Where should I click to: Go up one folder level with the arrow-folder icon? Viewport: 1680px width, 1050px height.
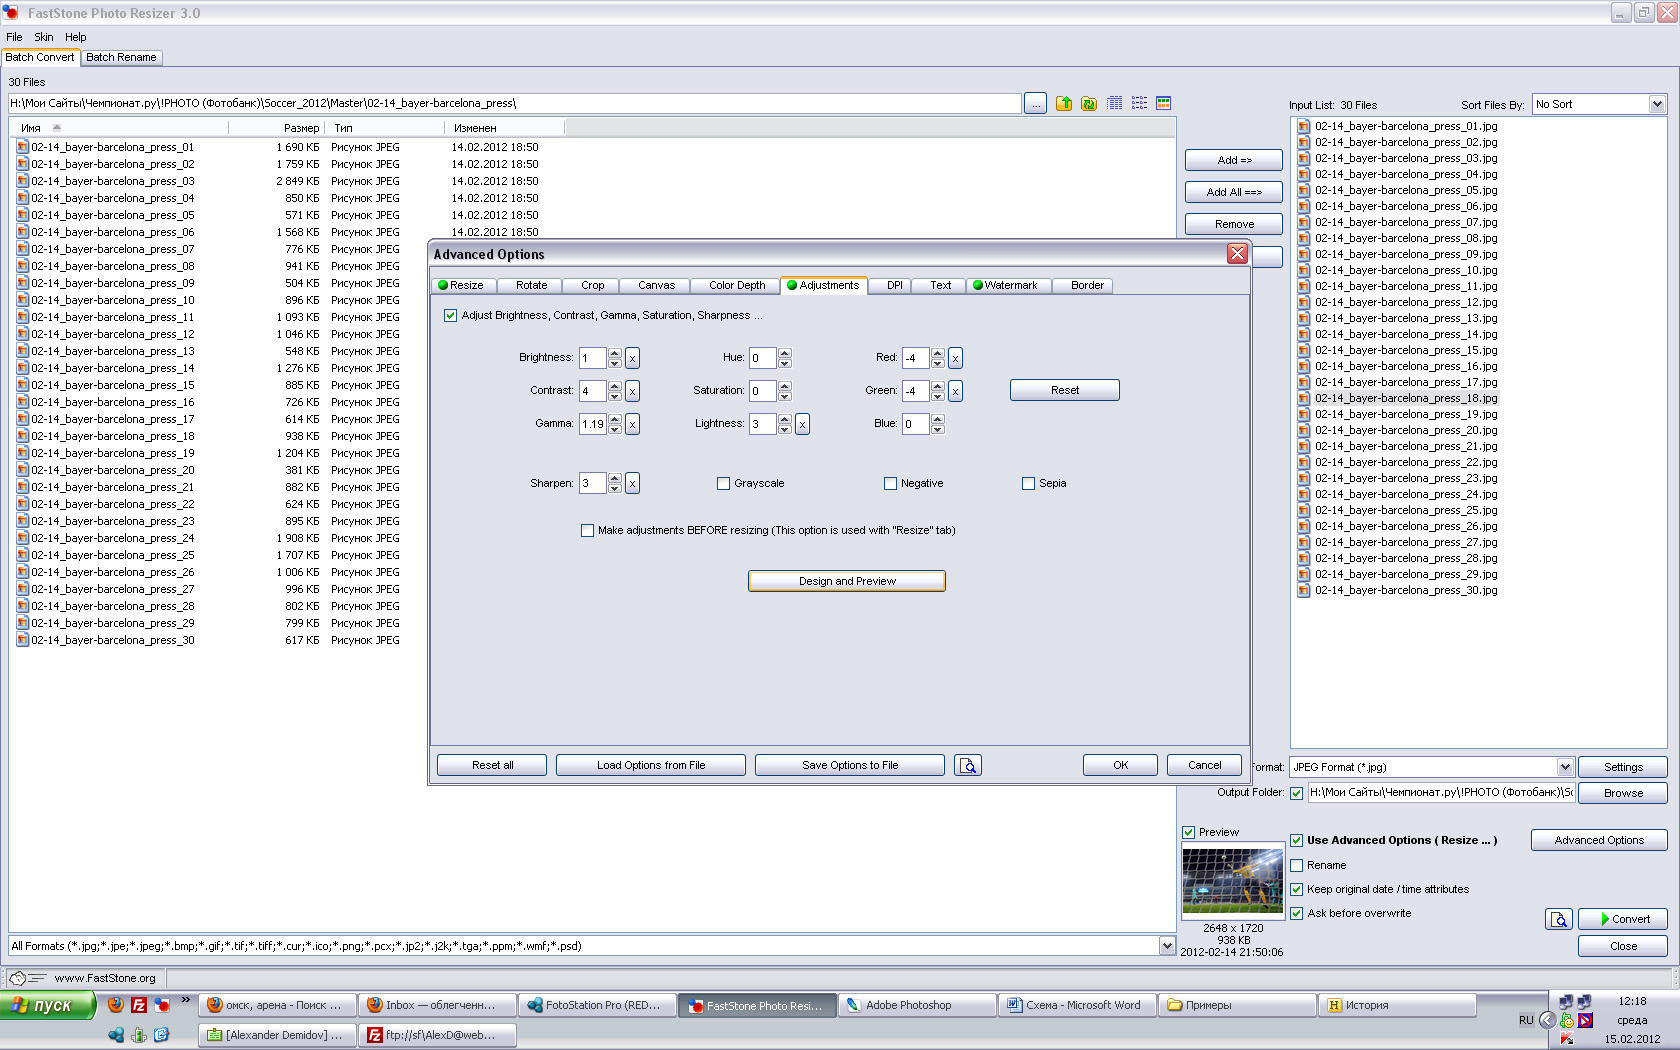[x=1064, y=103]
